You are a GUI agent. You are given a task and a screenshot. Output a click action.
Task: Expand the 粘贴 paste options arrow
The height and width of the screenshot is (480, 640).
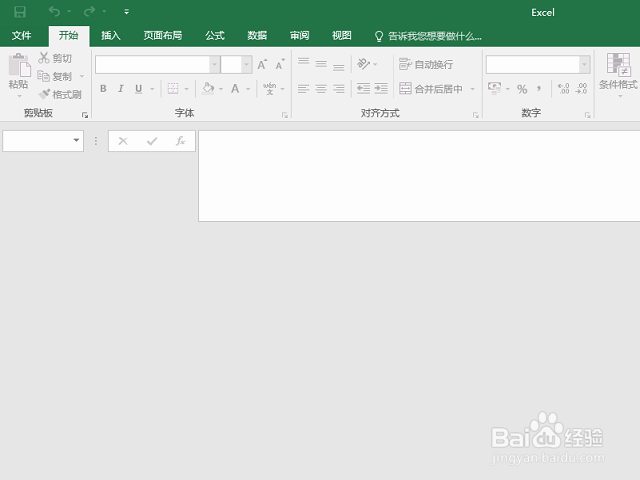coord(19,96)
